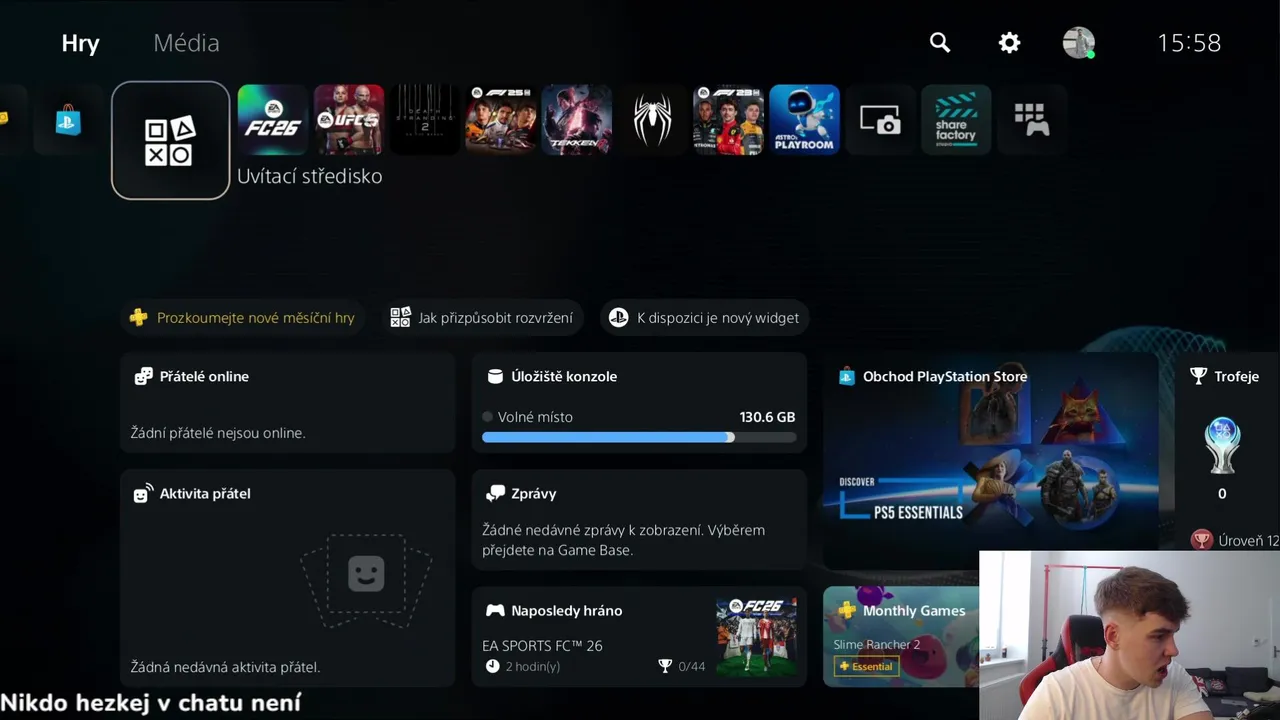Open the Obchod PlayStation Store widget
Image resolution: width=1280 pixels, height=720 pixels.
(x=991, y=461)
